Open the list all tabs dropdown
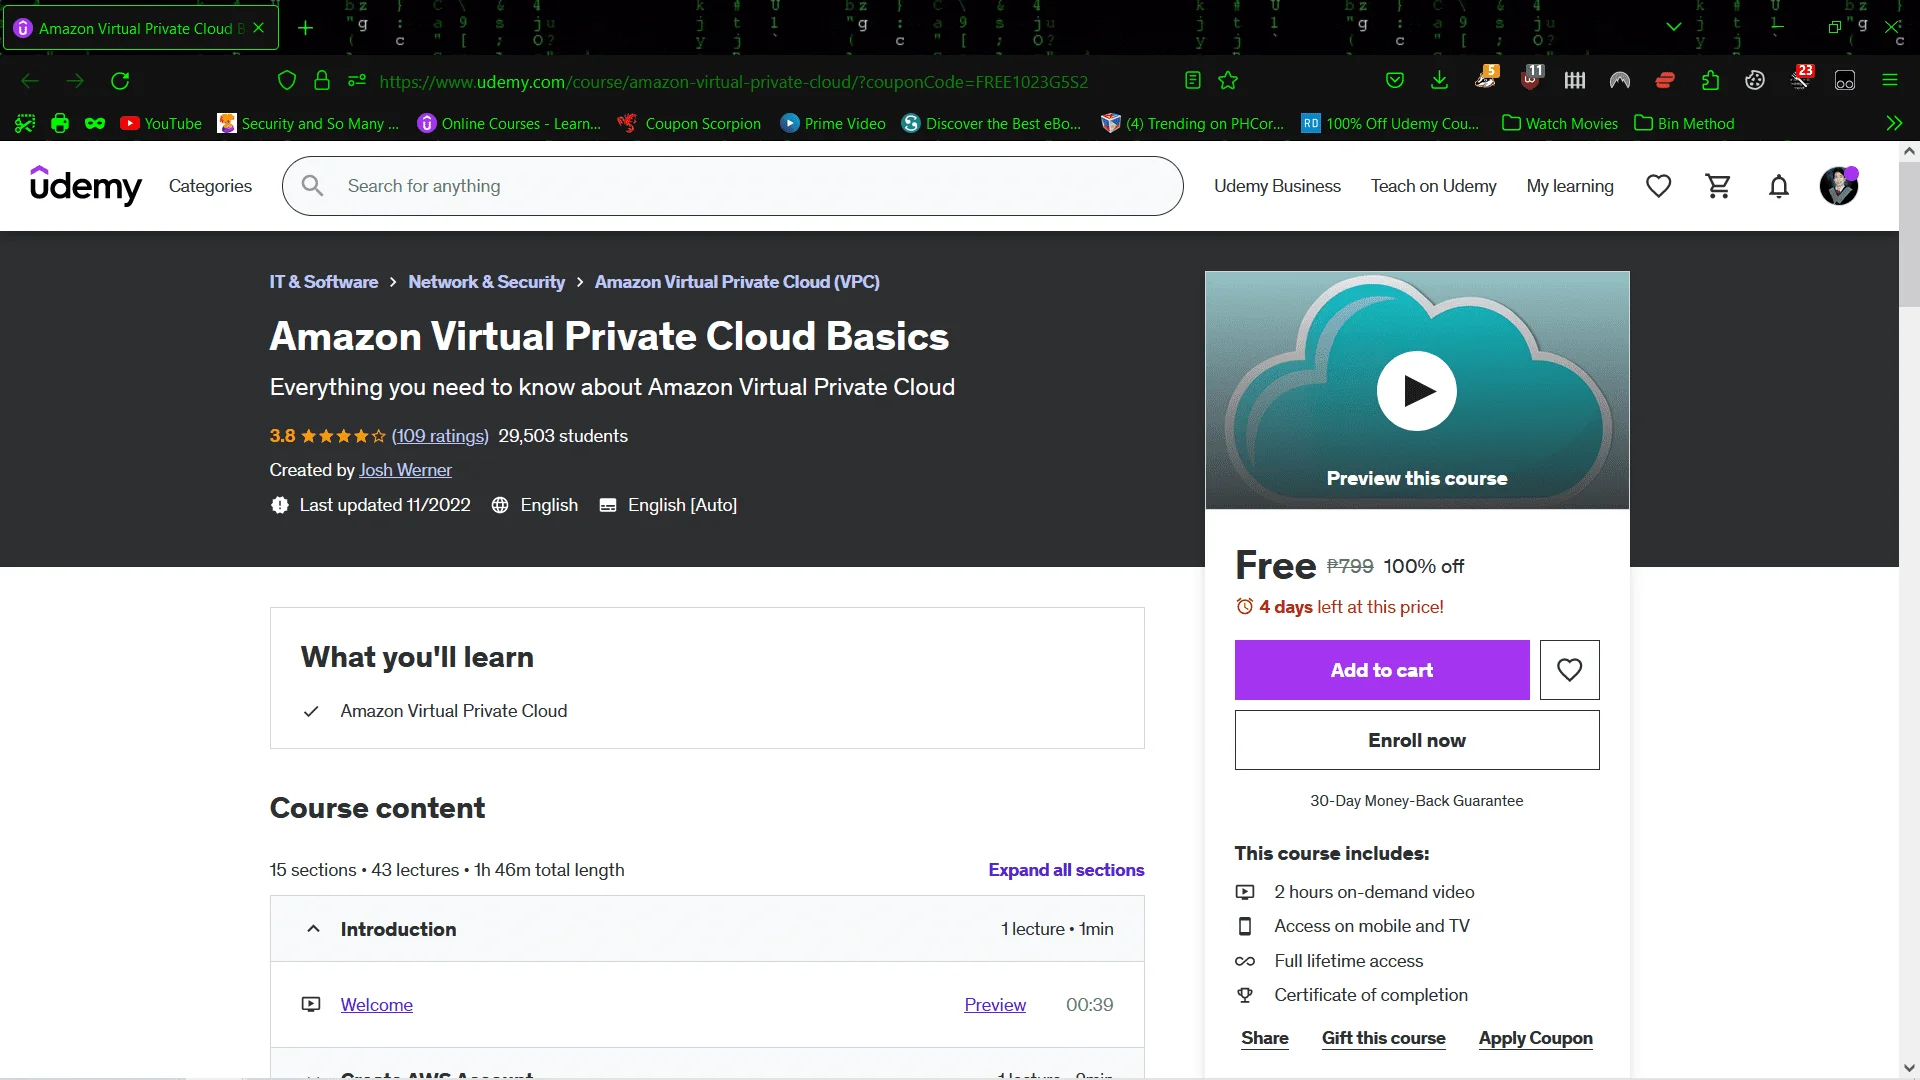1920x1080 pixels. 1674,27
